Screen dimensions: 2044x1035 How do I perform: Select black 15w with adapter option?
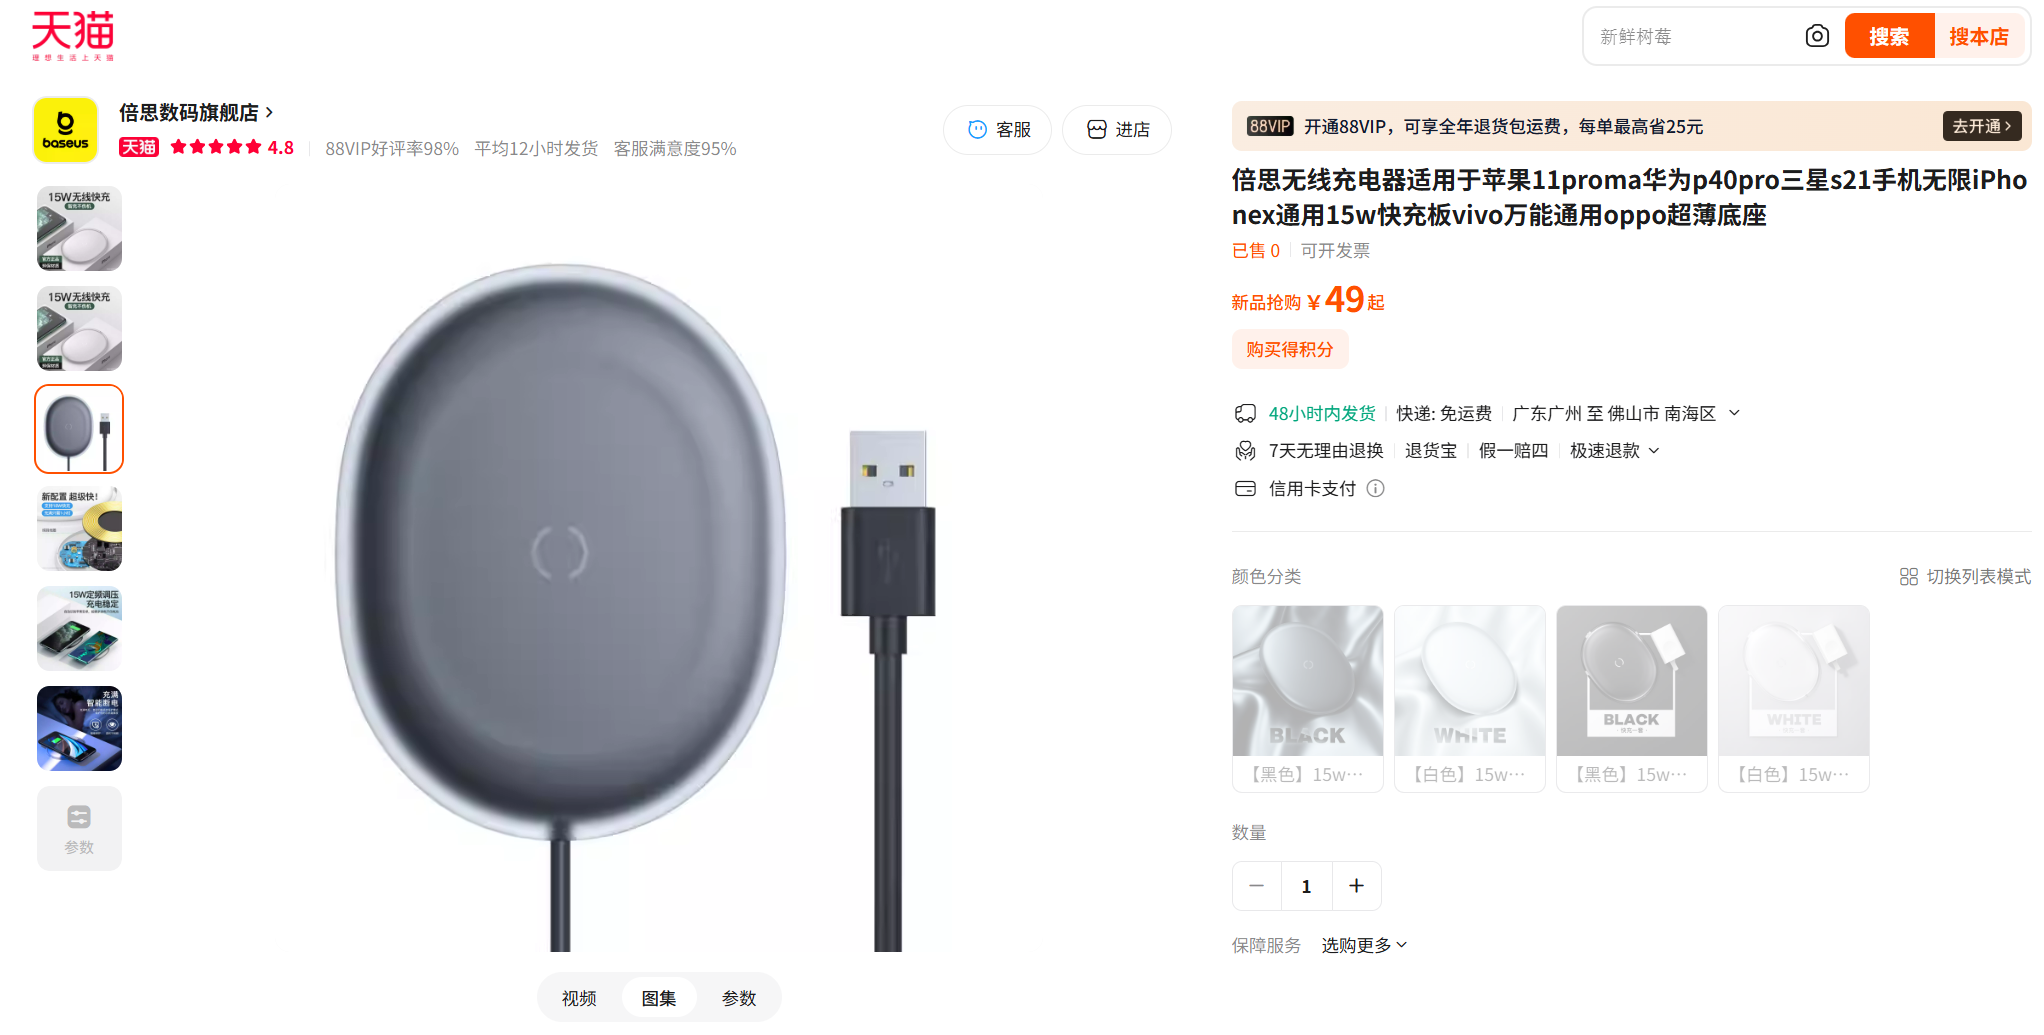(x=1631, y=698)
